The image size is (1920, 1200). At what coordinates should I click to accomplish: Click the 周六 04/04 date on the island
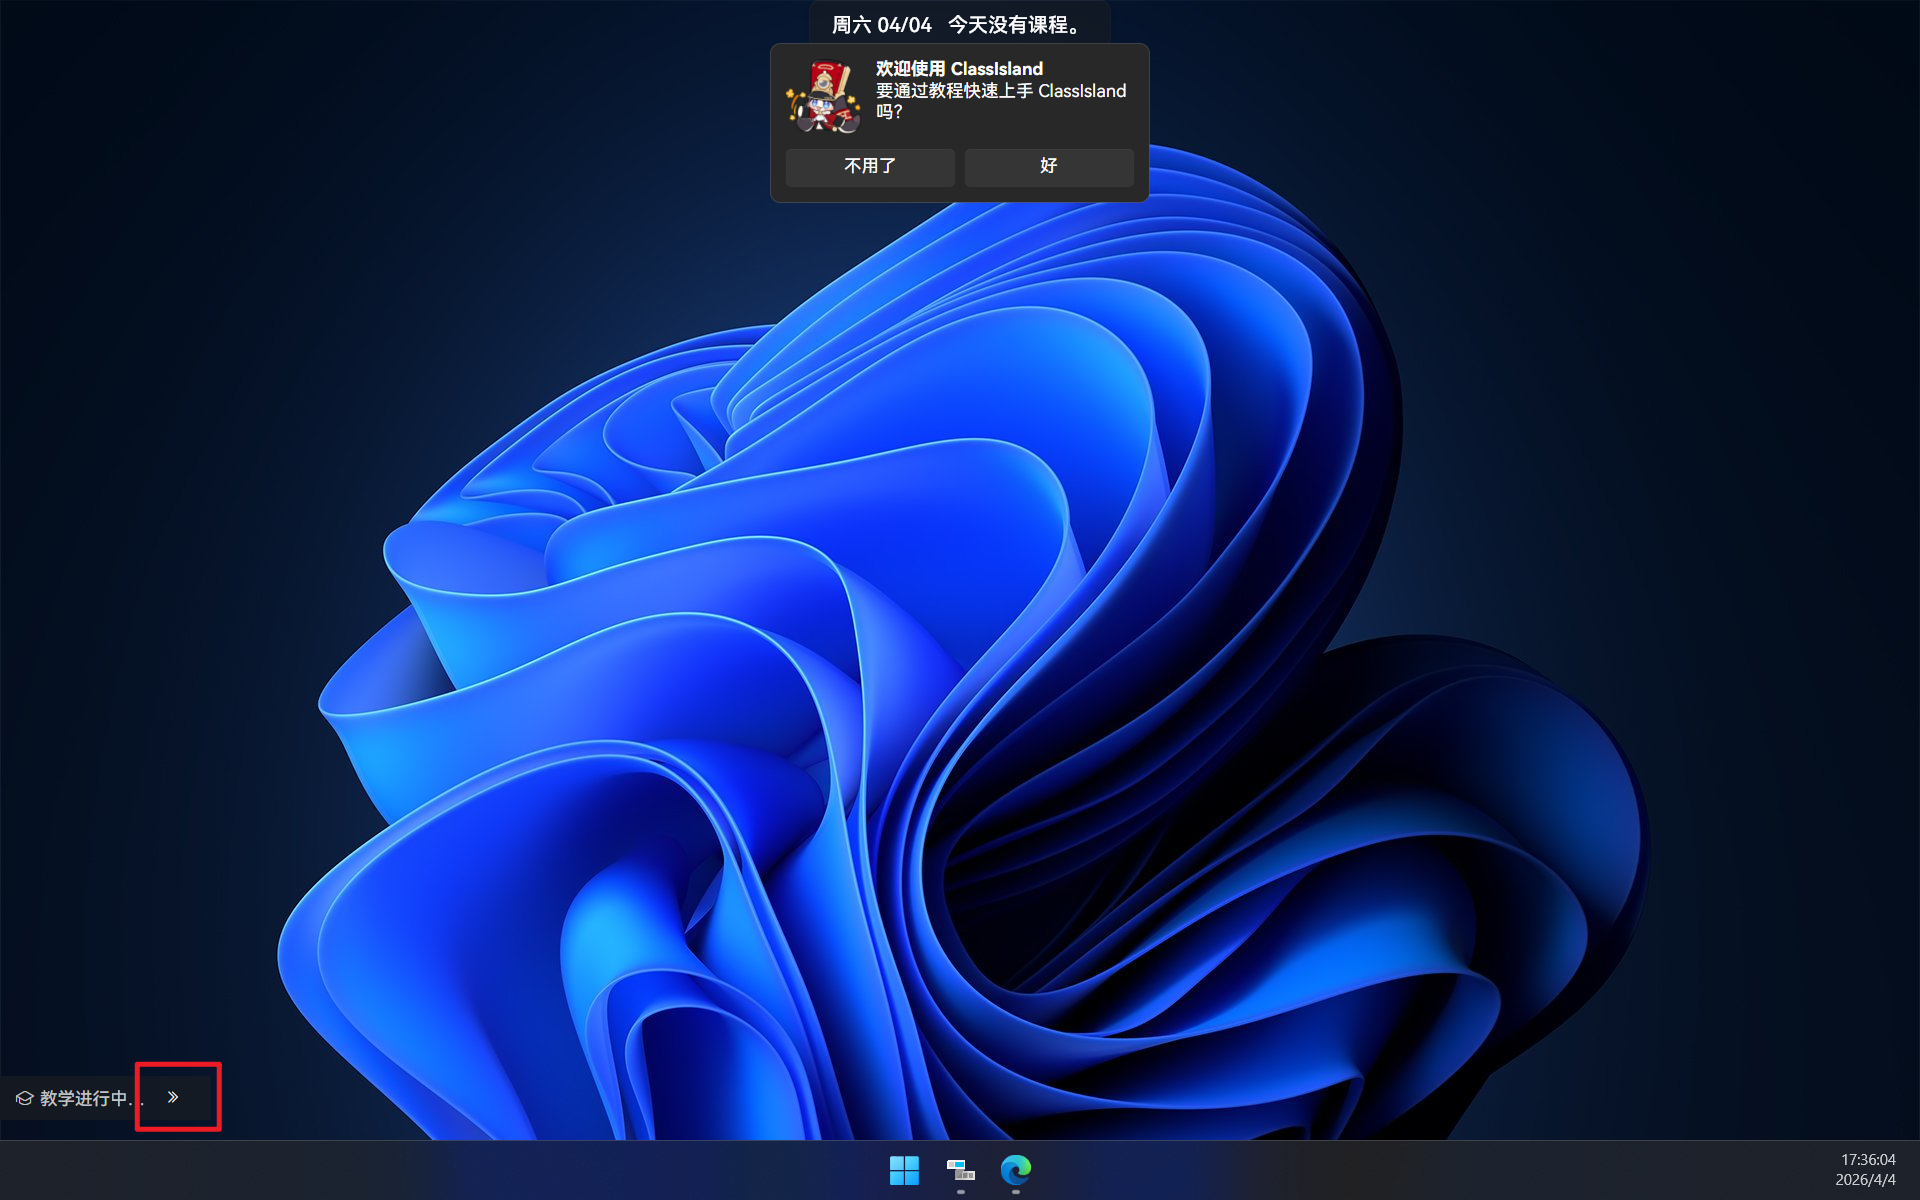(881, 25)
